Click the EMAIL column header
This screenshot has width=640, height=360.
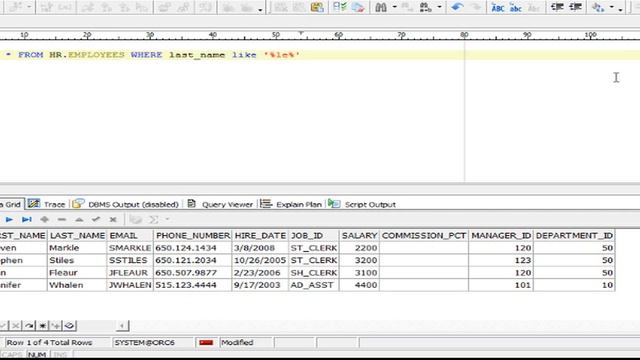[130, 236]
